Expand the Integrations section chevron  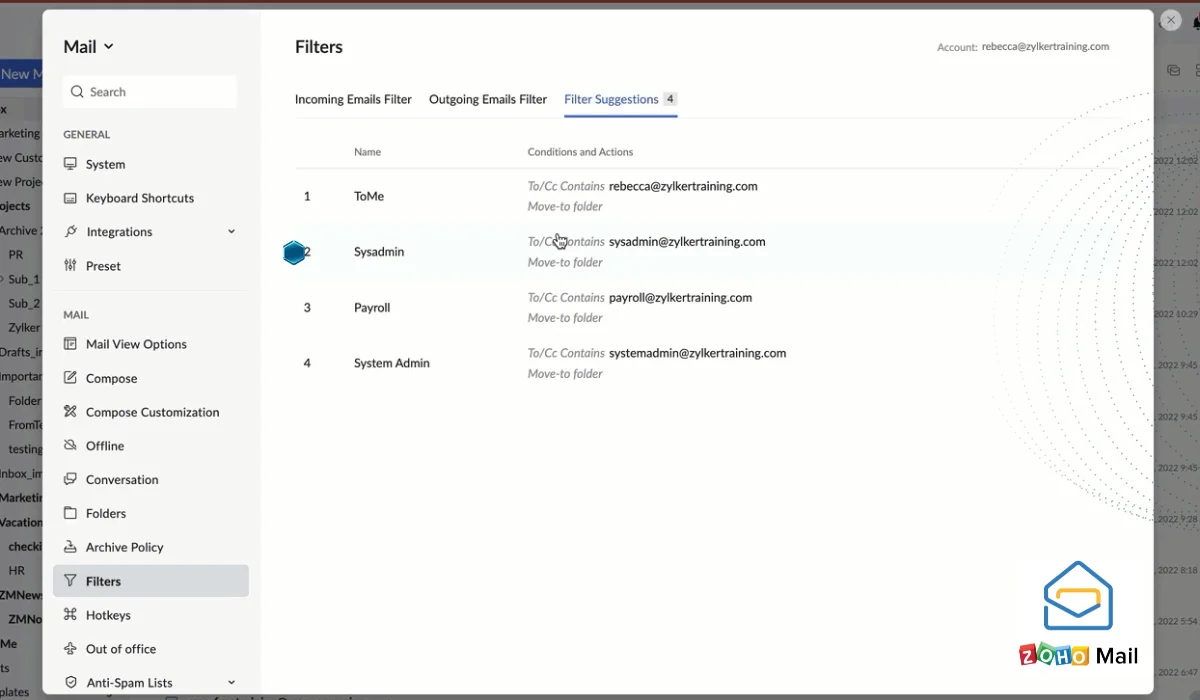tap(231, 232)
